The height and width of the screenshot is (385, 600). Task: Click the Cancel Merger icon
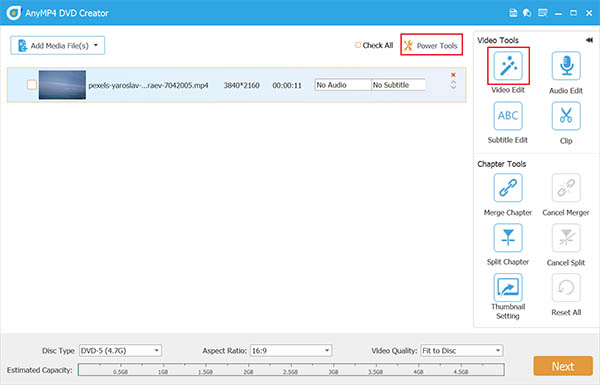[566, 188]
